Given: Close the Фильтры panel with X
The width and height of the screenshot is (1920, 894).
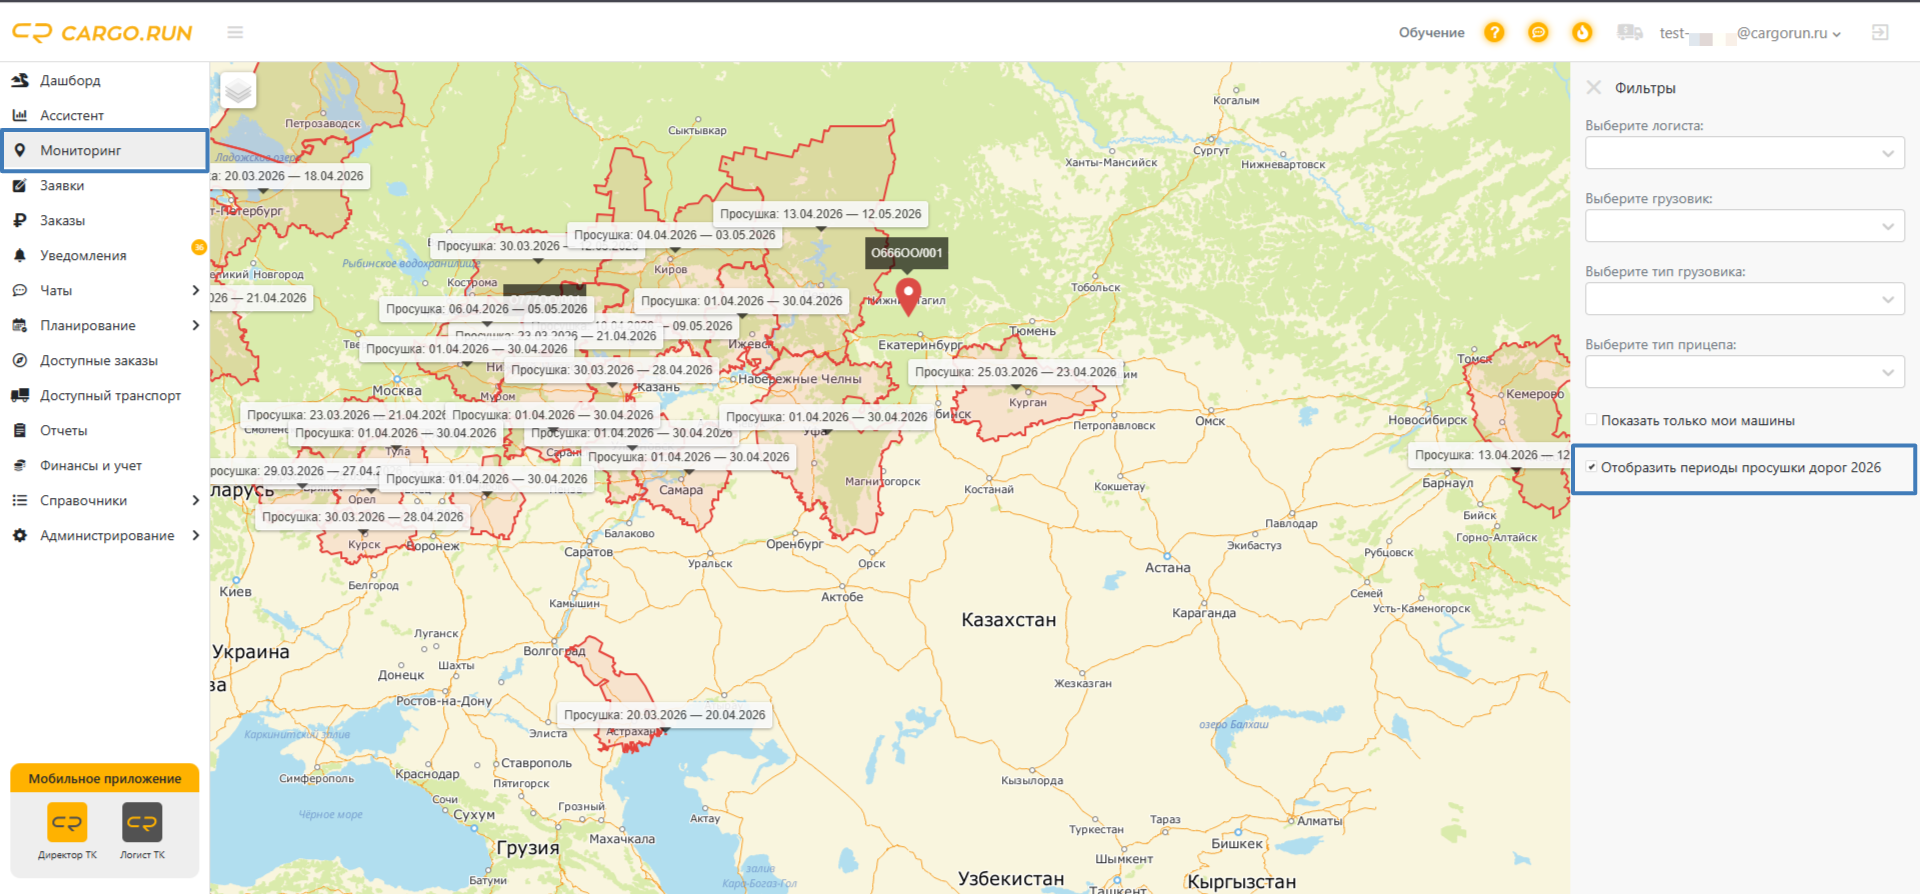Looking at the screenshot, I should click(x=1594, y=88).
